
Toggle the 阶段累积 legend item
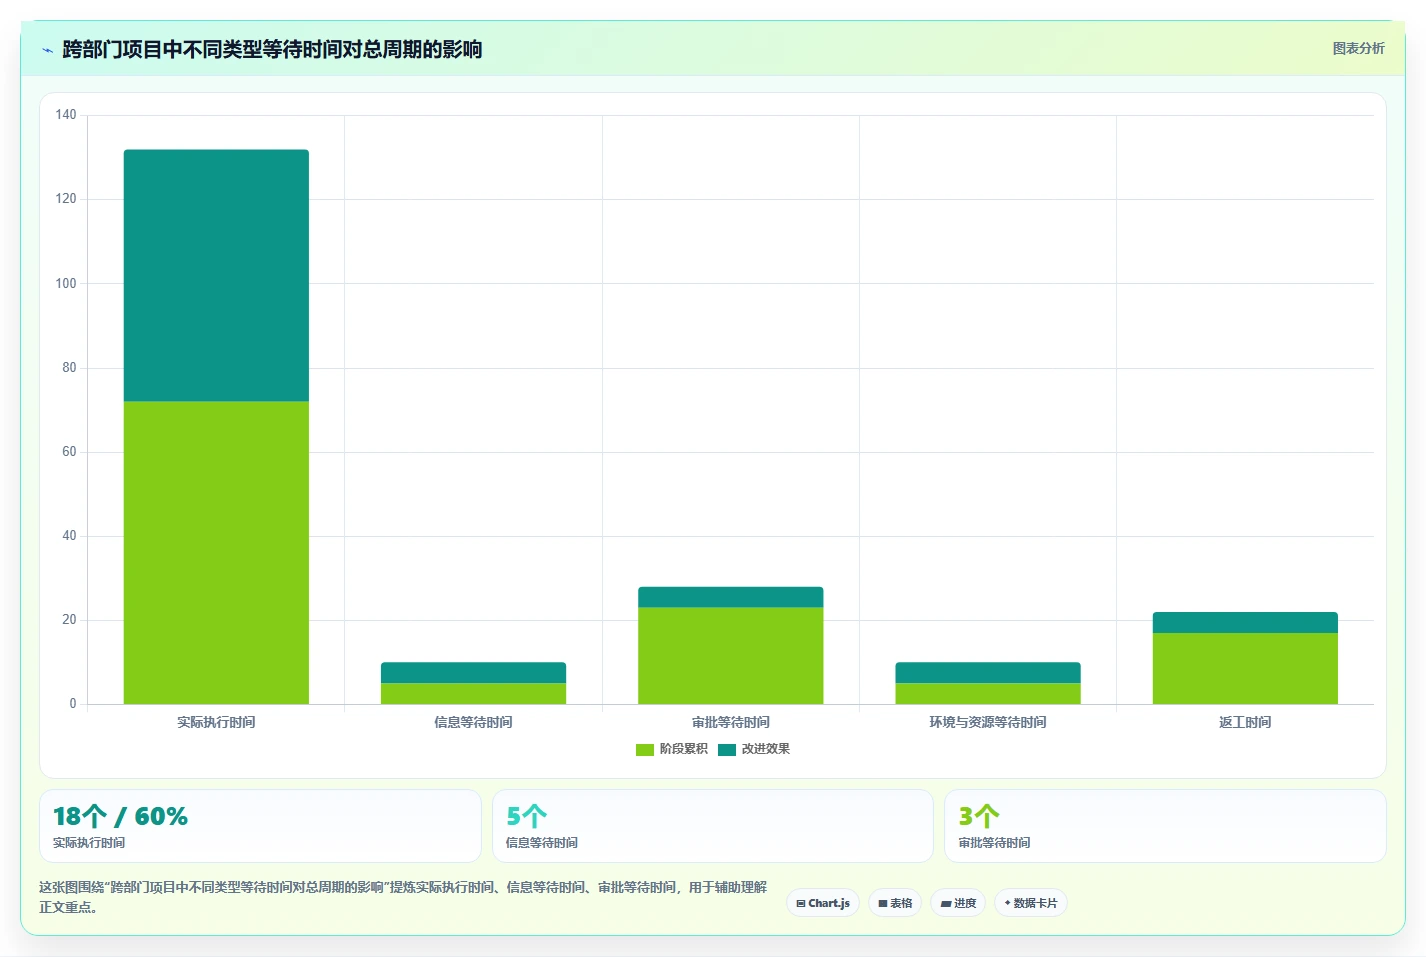(x=672, y=749)
